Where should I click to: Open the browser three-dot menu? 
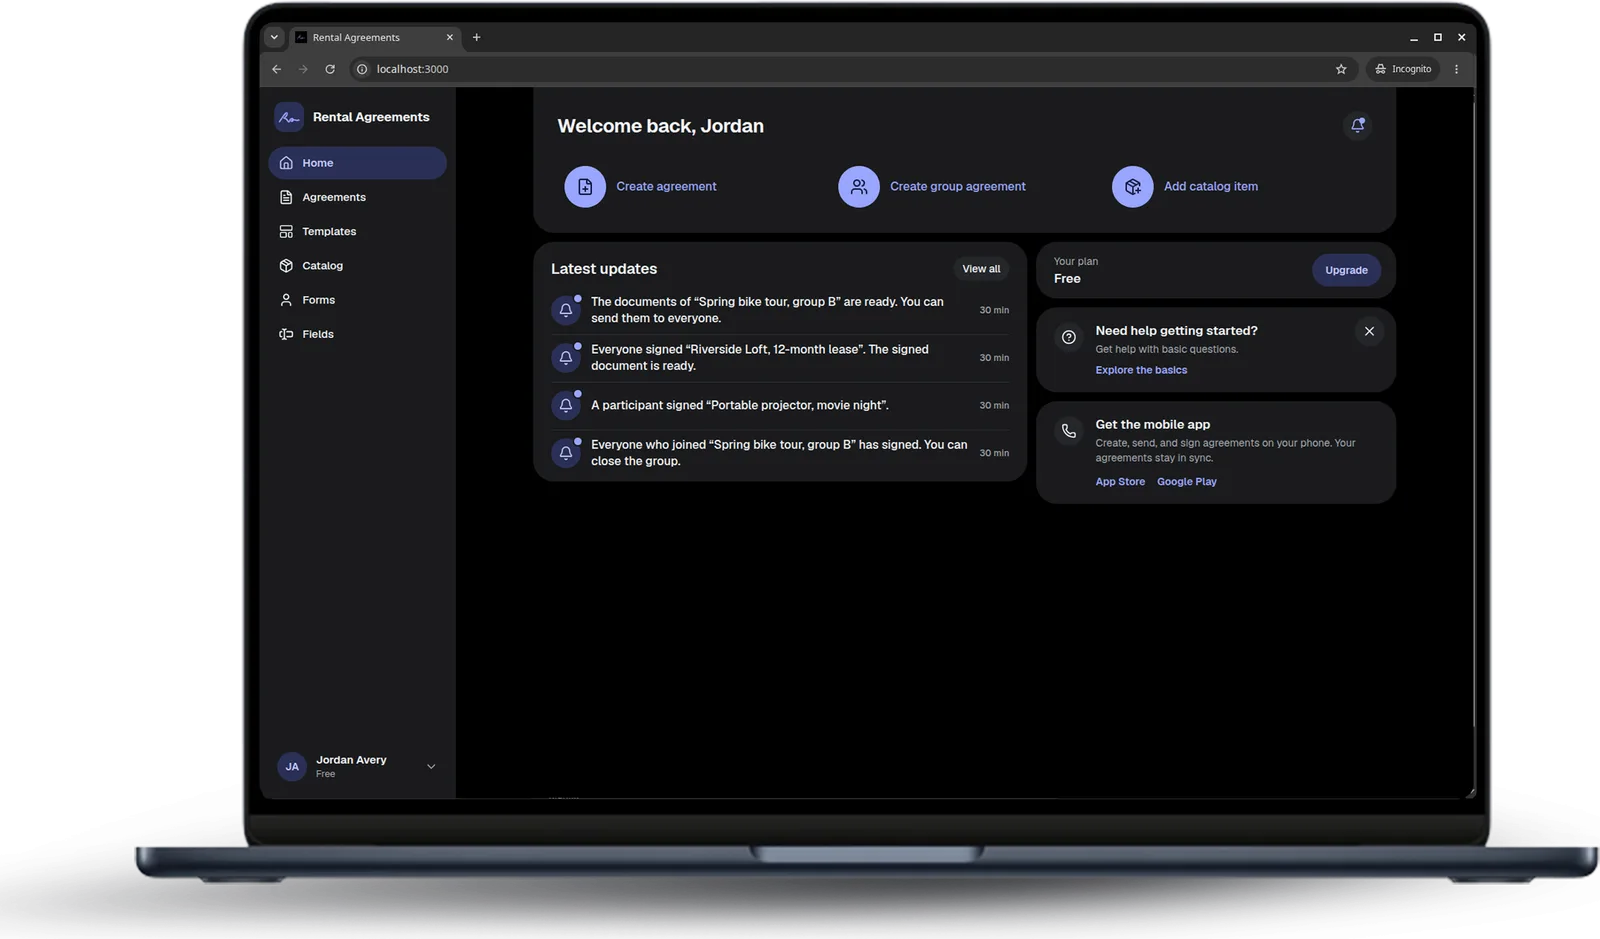point(1456,69)
